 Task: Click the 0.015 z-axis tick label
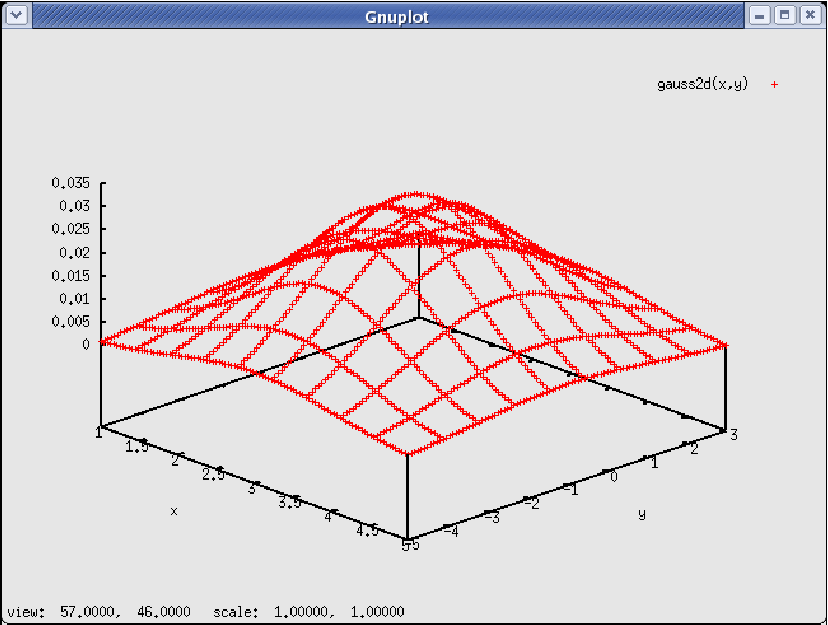[x=71, y=276]
